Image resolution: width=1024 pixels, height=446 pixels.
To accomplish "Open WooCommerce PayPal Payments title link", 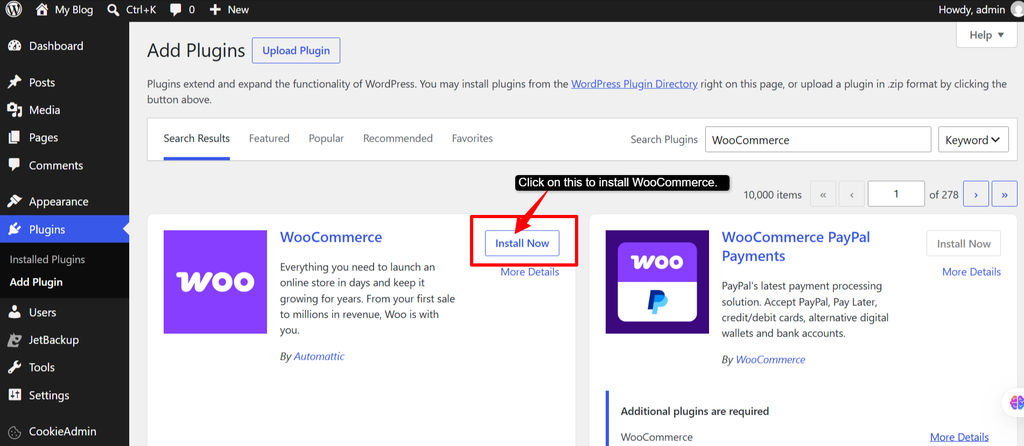I will click(x=795, y=246).
